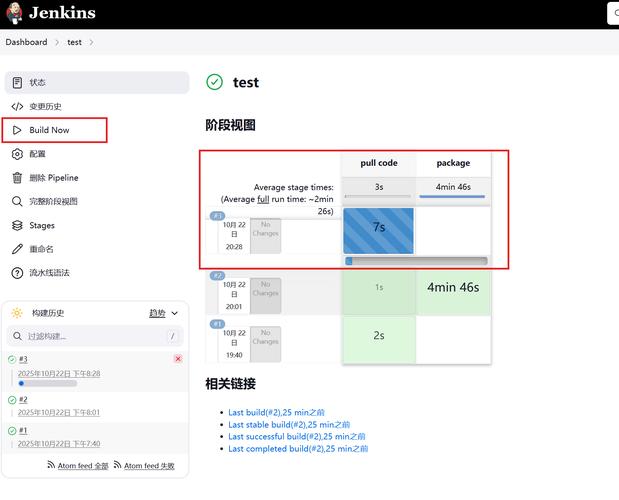
Task: Click the Jenkins butler logo
Action: coord(14,14)
